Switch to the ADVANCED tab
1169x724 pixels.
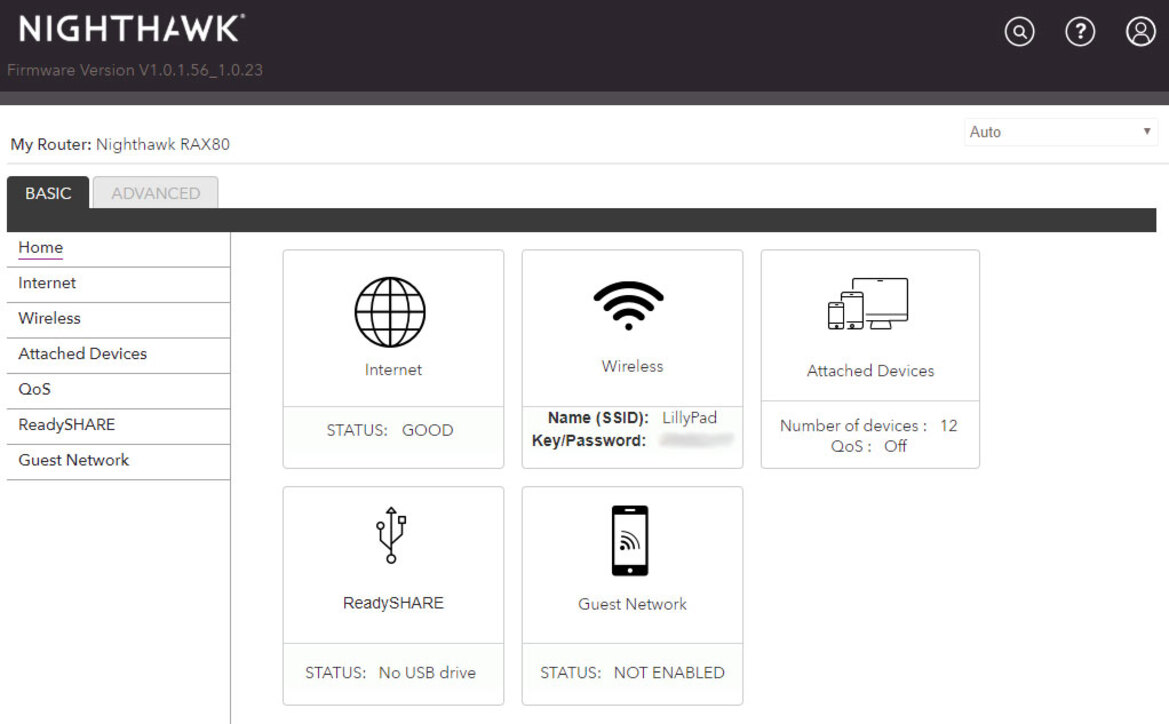[155, 193]
